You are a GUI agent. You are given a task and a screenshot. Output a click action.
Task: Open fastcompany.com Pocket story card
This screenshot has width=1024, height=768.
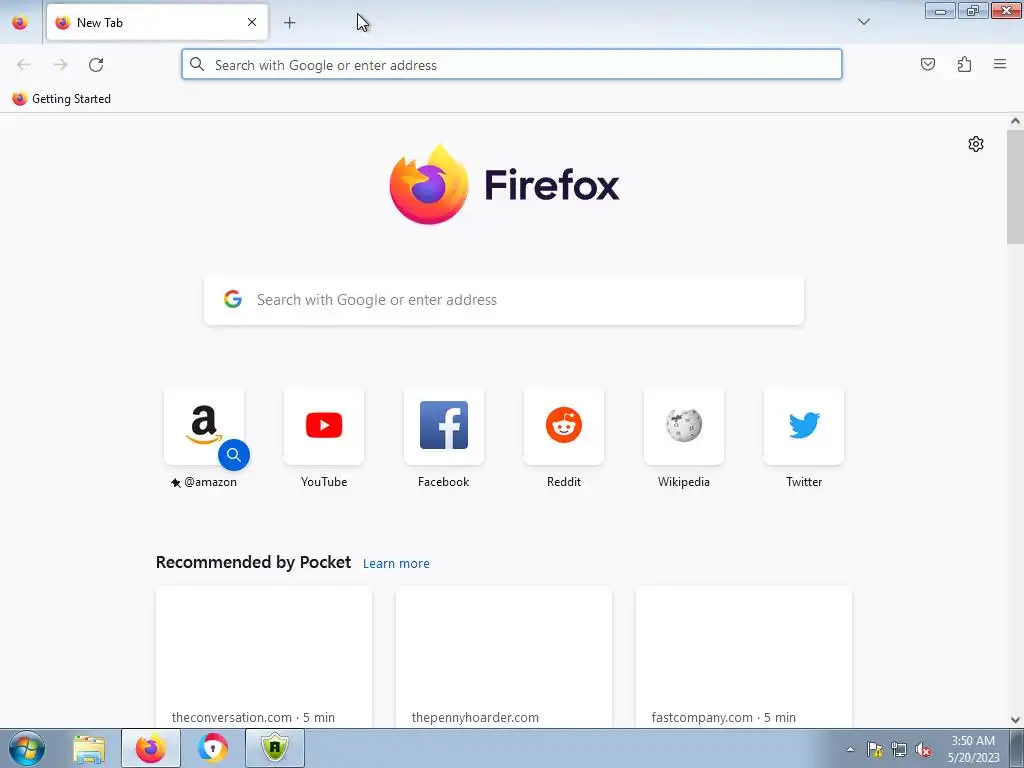(x=744, y=656)
